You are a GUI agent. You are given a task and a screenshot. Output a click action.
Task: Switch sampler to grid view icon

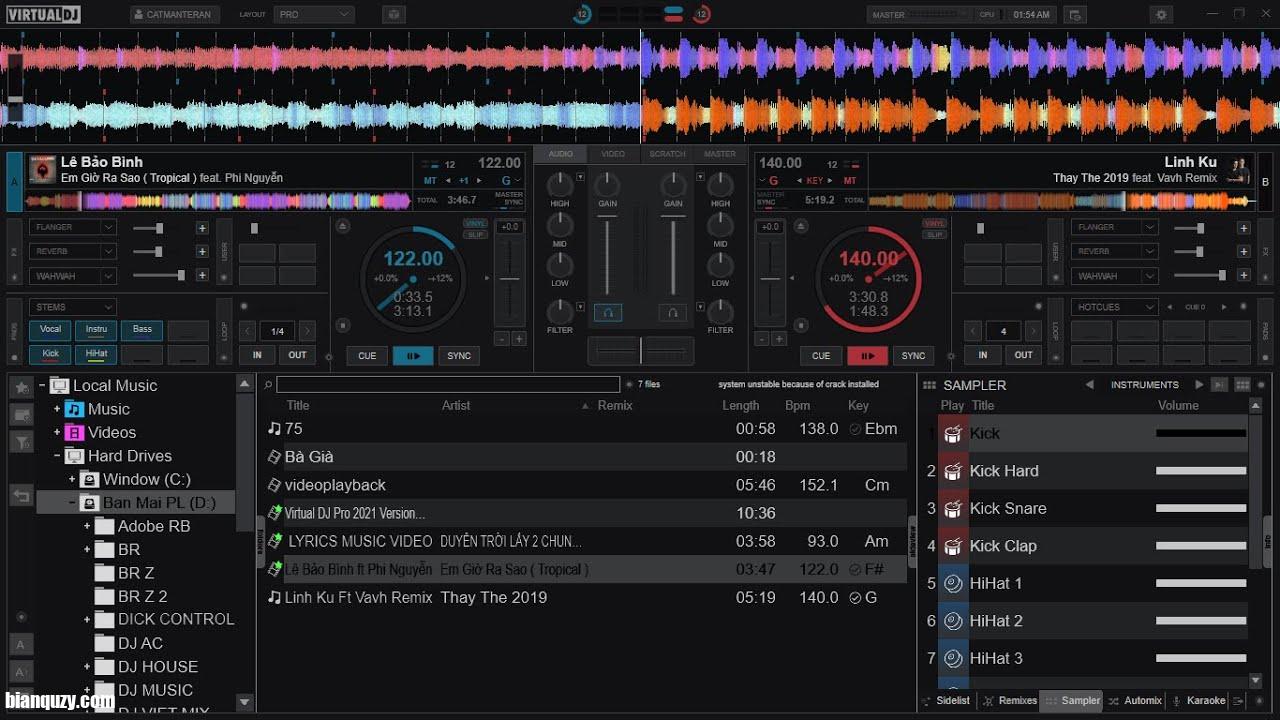1243,385
